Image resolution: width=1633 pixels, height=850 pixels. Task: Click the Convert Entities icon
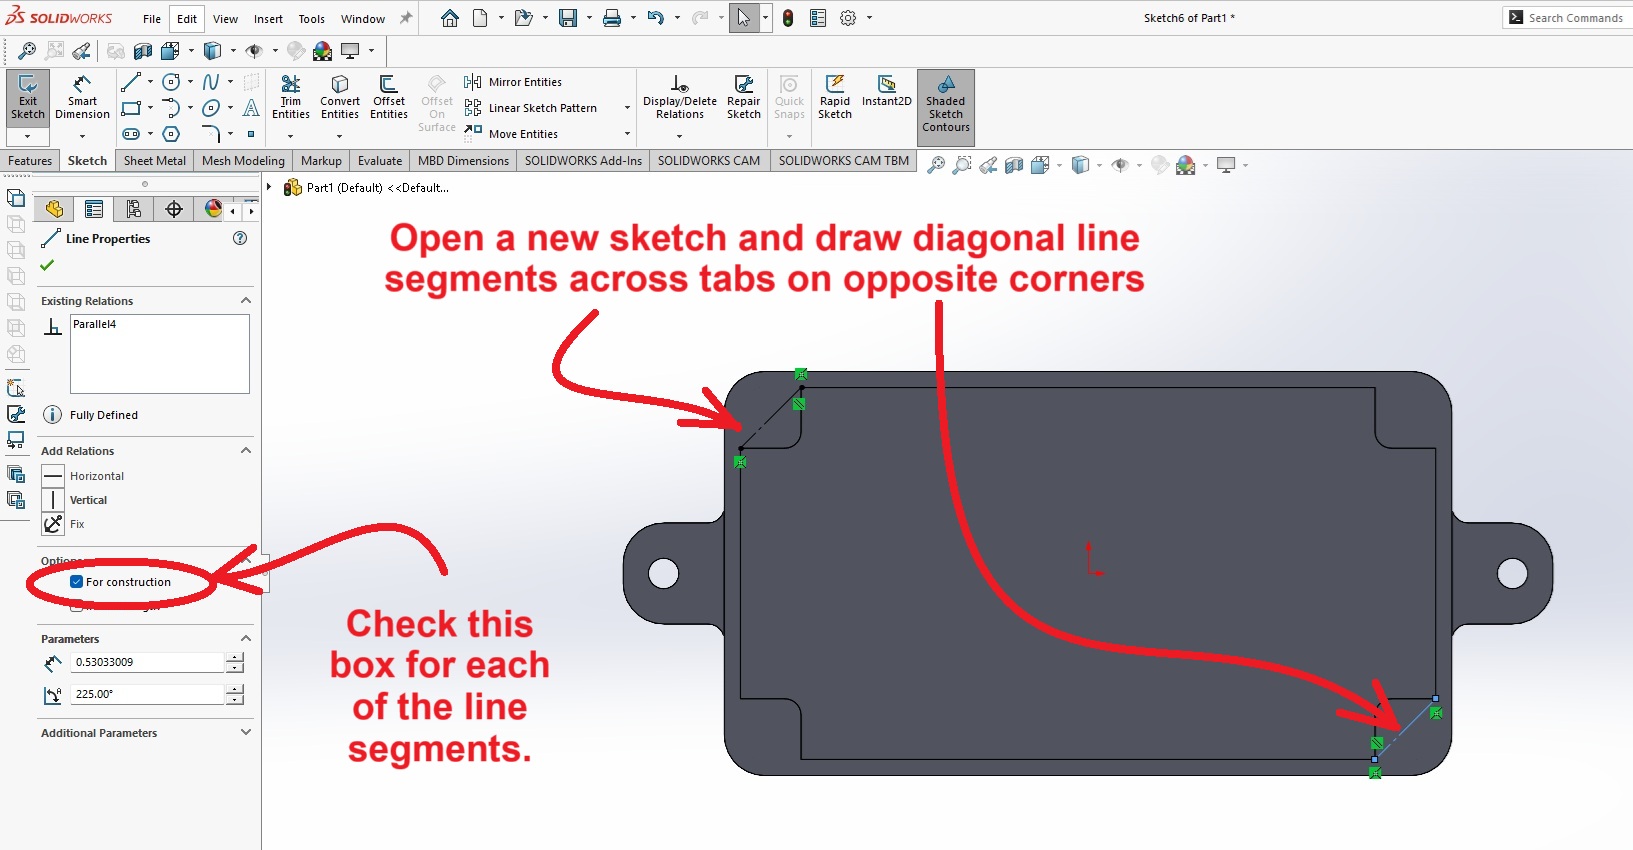click(x=340, y=97)
